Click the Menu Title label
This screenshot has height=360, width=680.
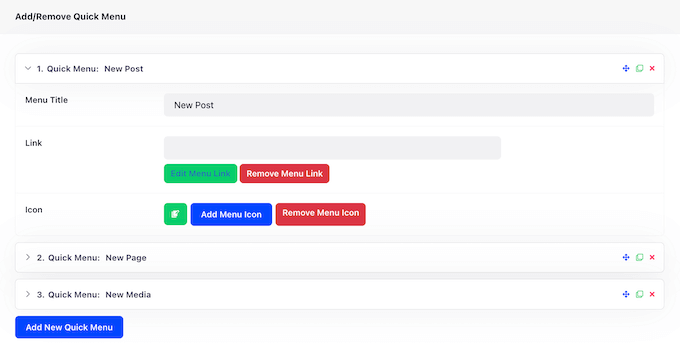[46, 100]
